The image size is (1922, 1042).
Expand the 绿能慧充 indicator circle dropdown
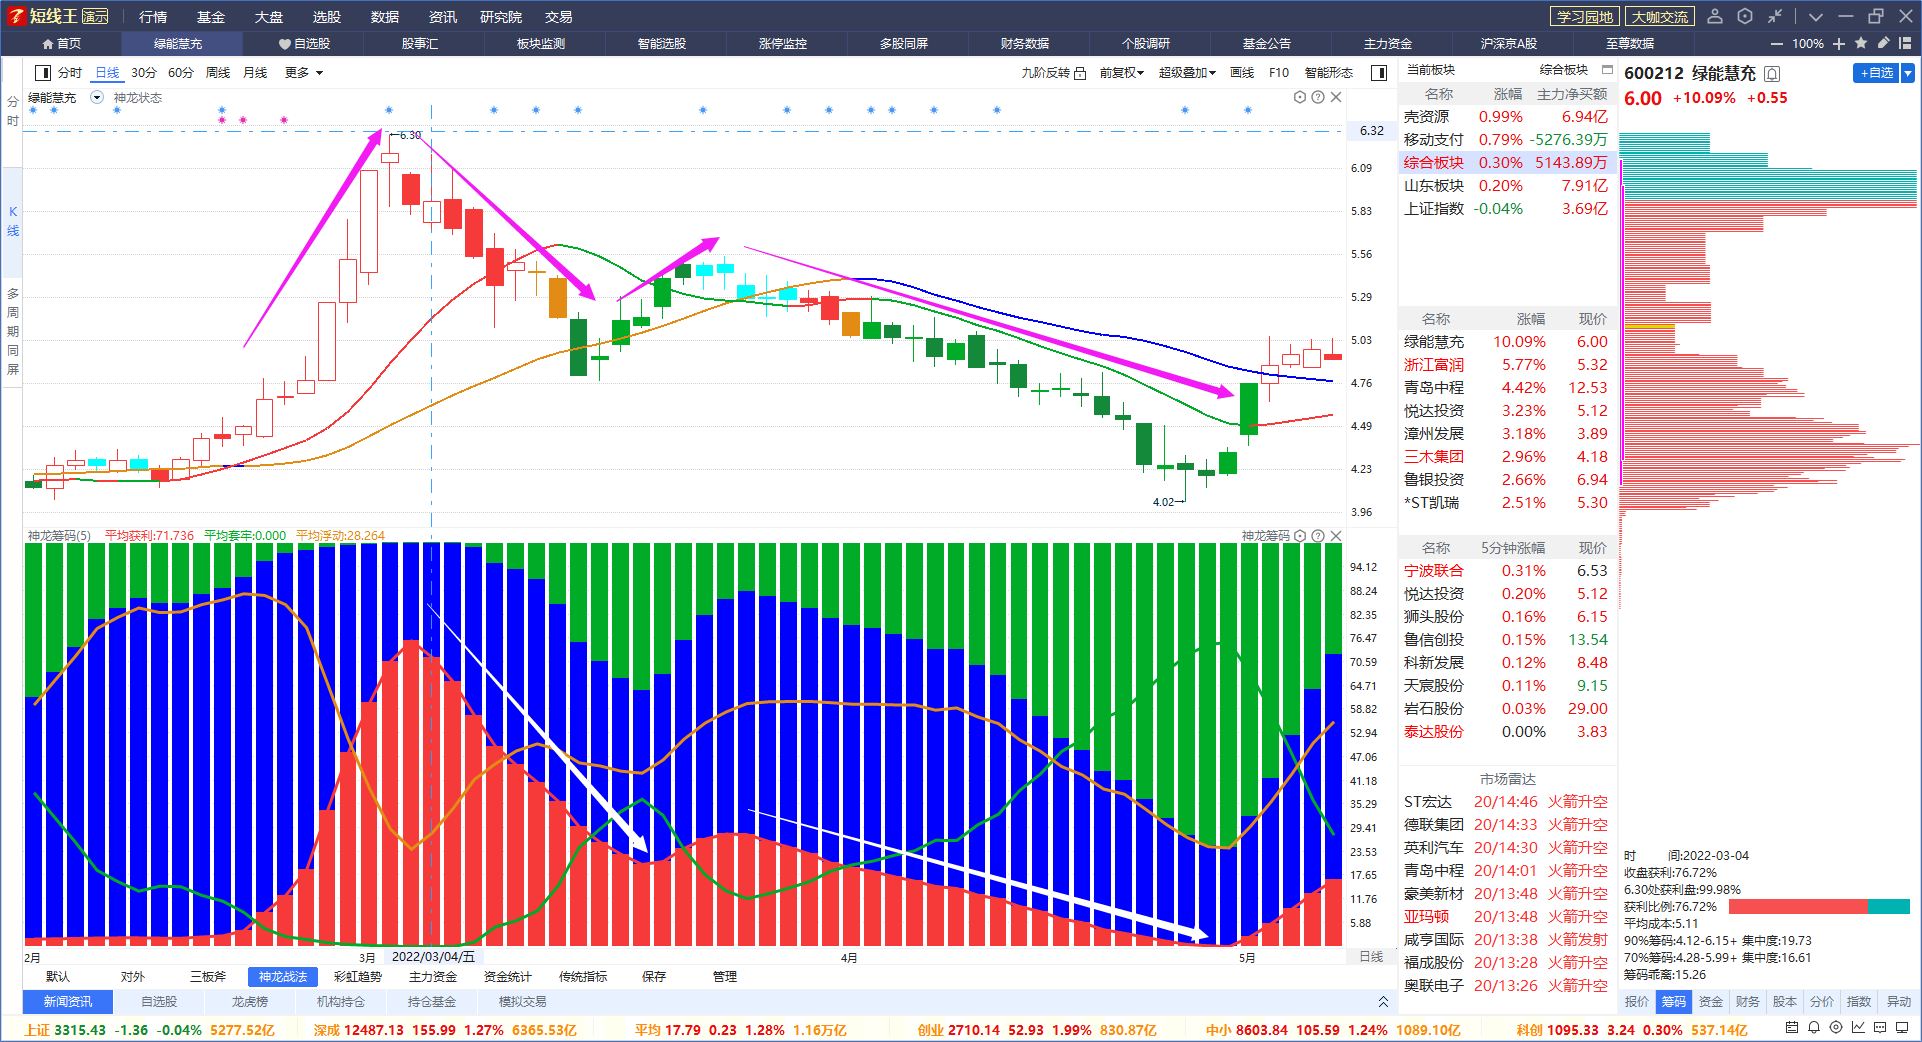97,98
